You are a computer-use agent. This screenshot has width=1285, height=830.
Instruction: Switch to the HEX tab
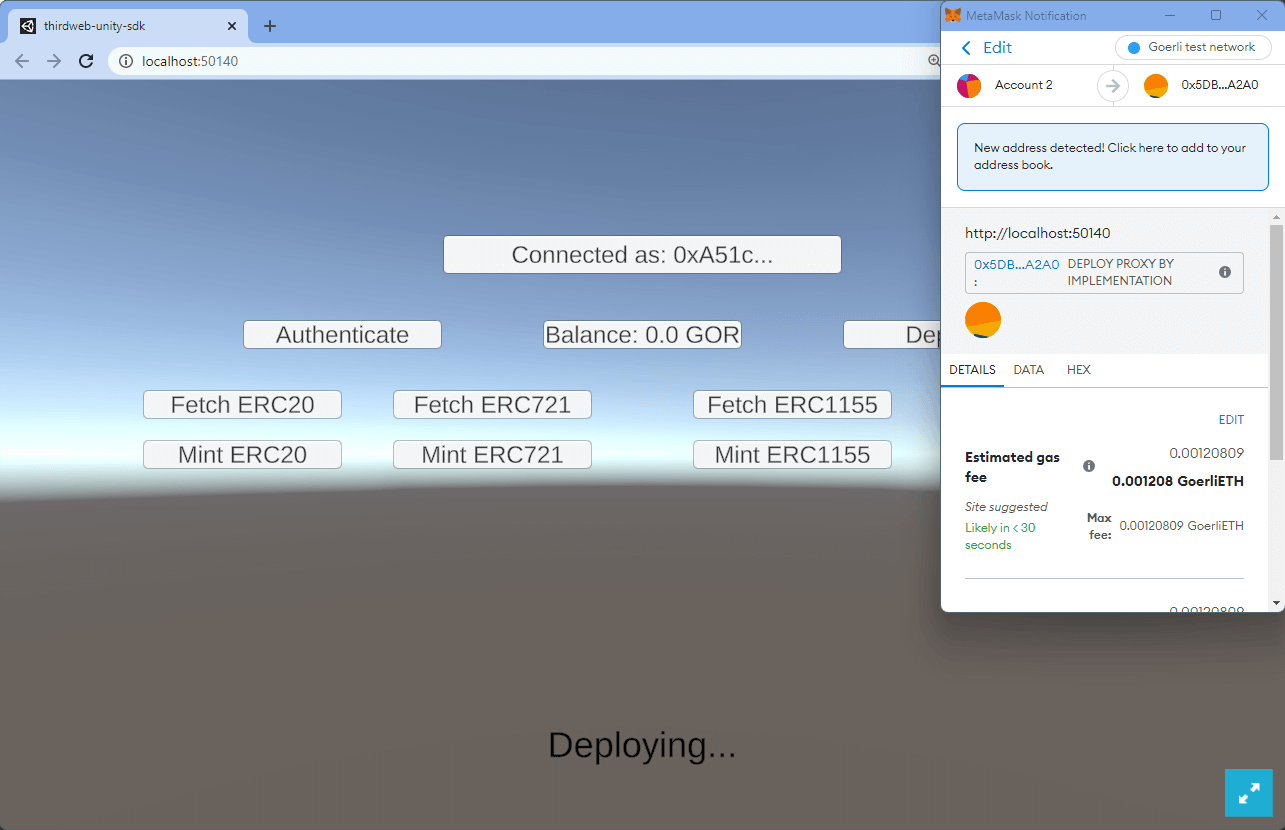(1078, 369)
